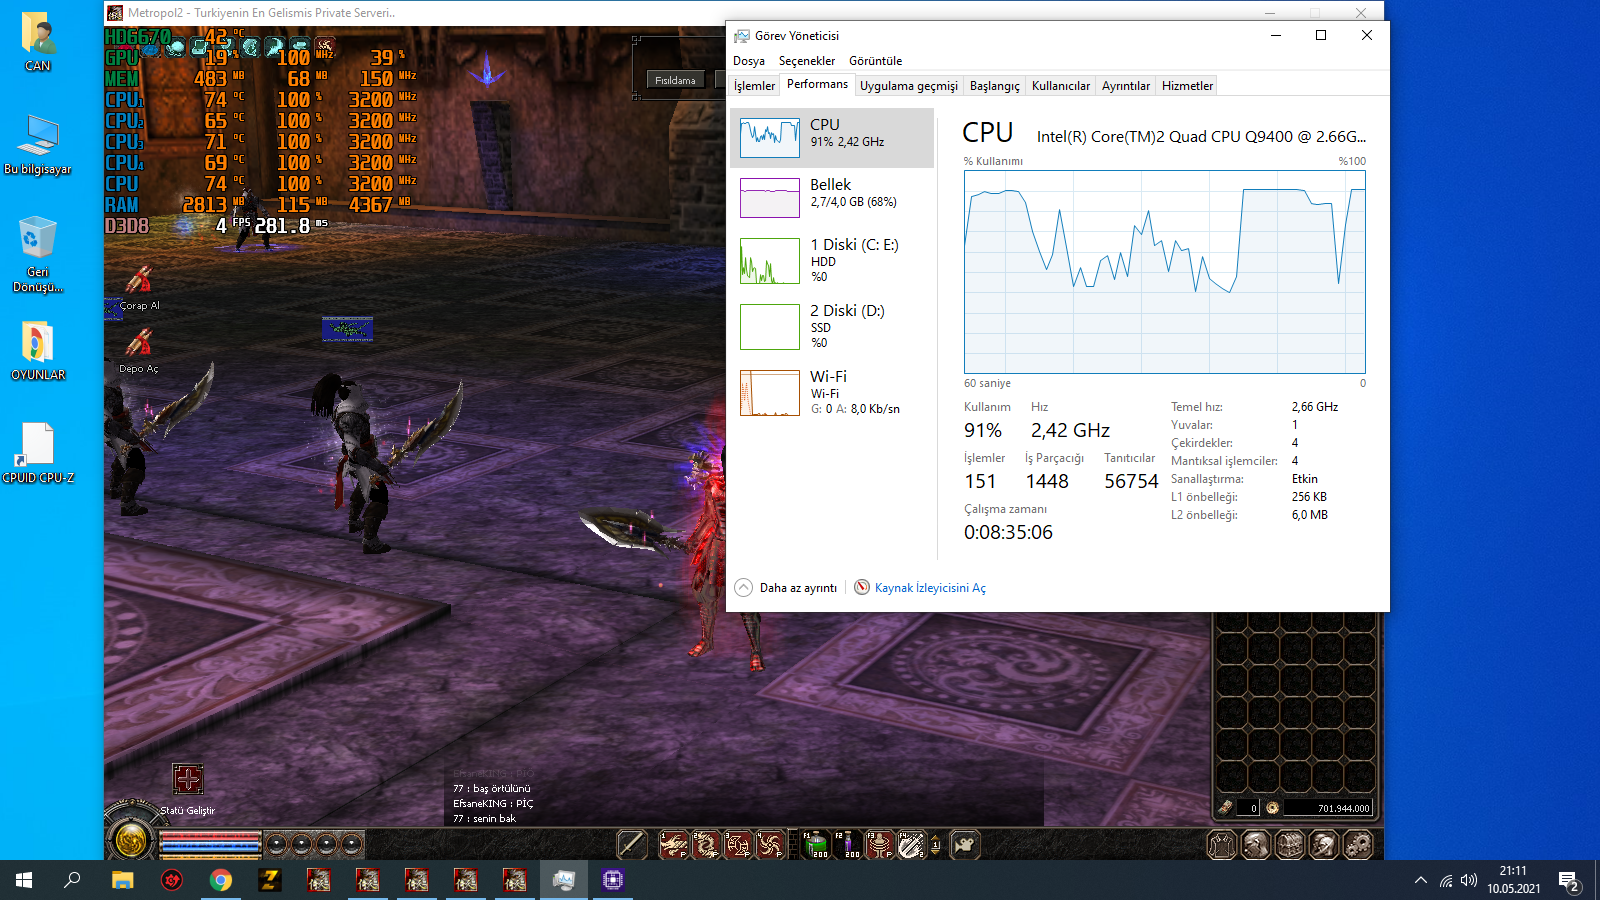Open the Hizmetler tab
Screen dimensions: 1600x900
tap(1187, 86)
